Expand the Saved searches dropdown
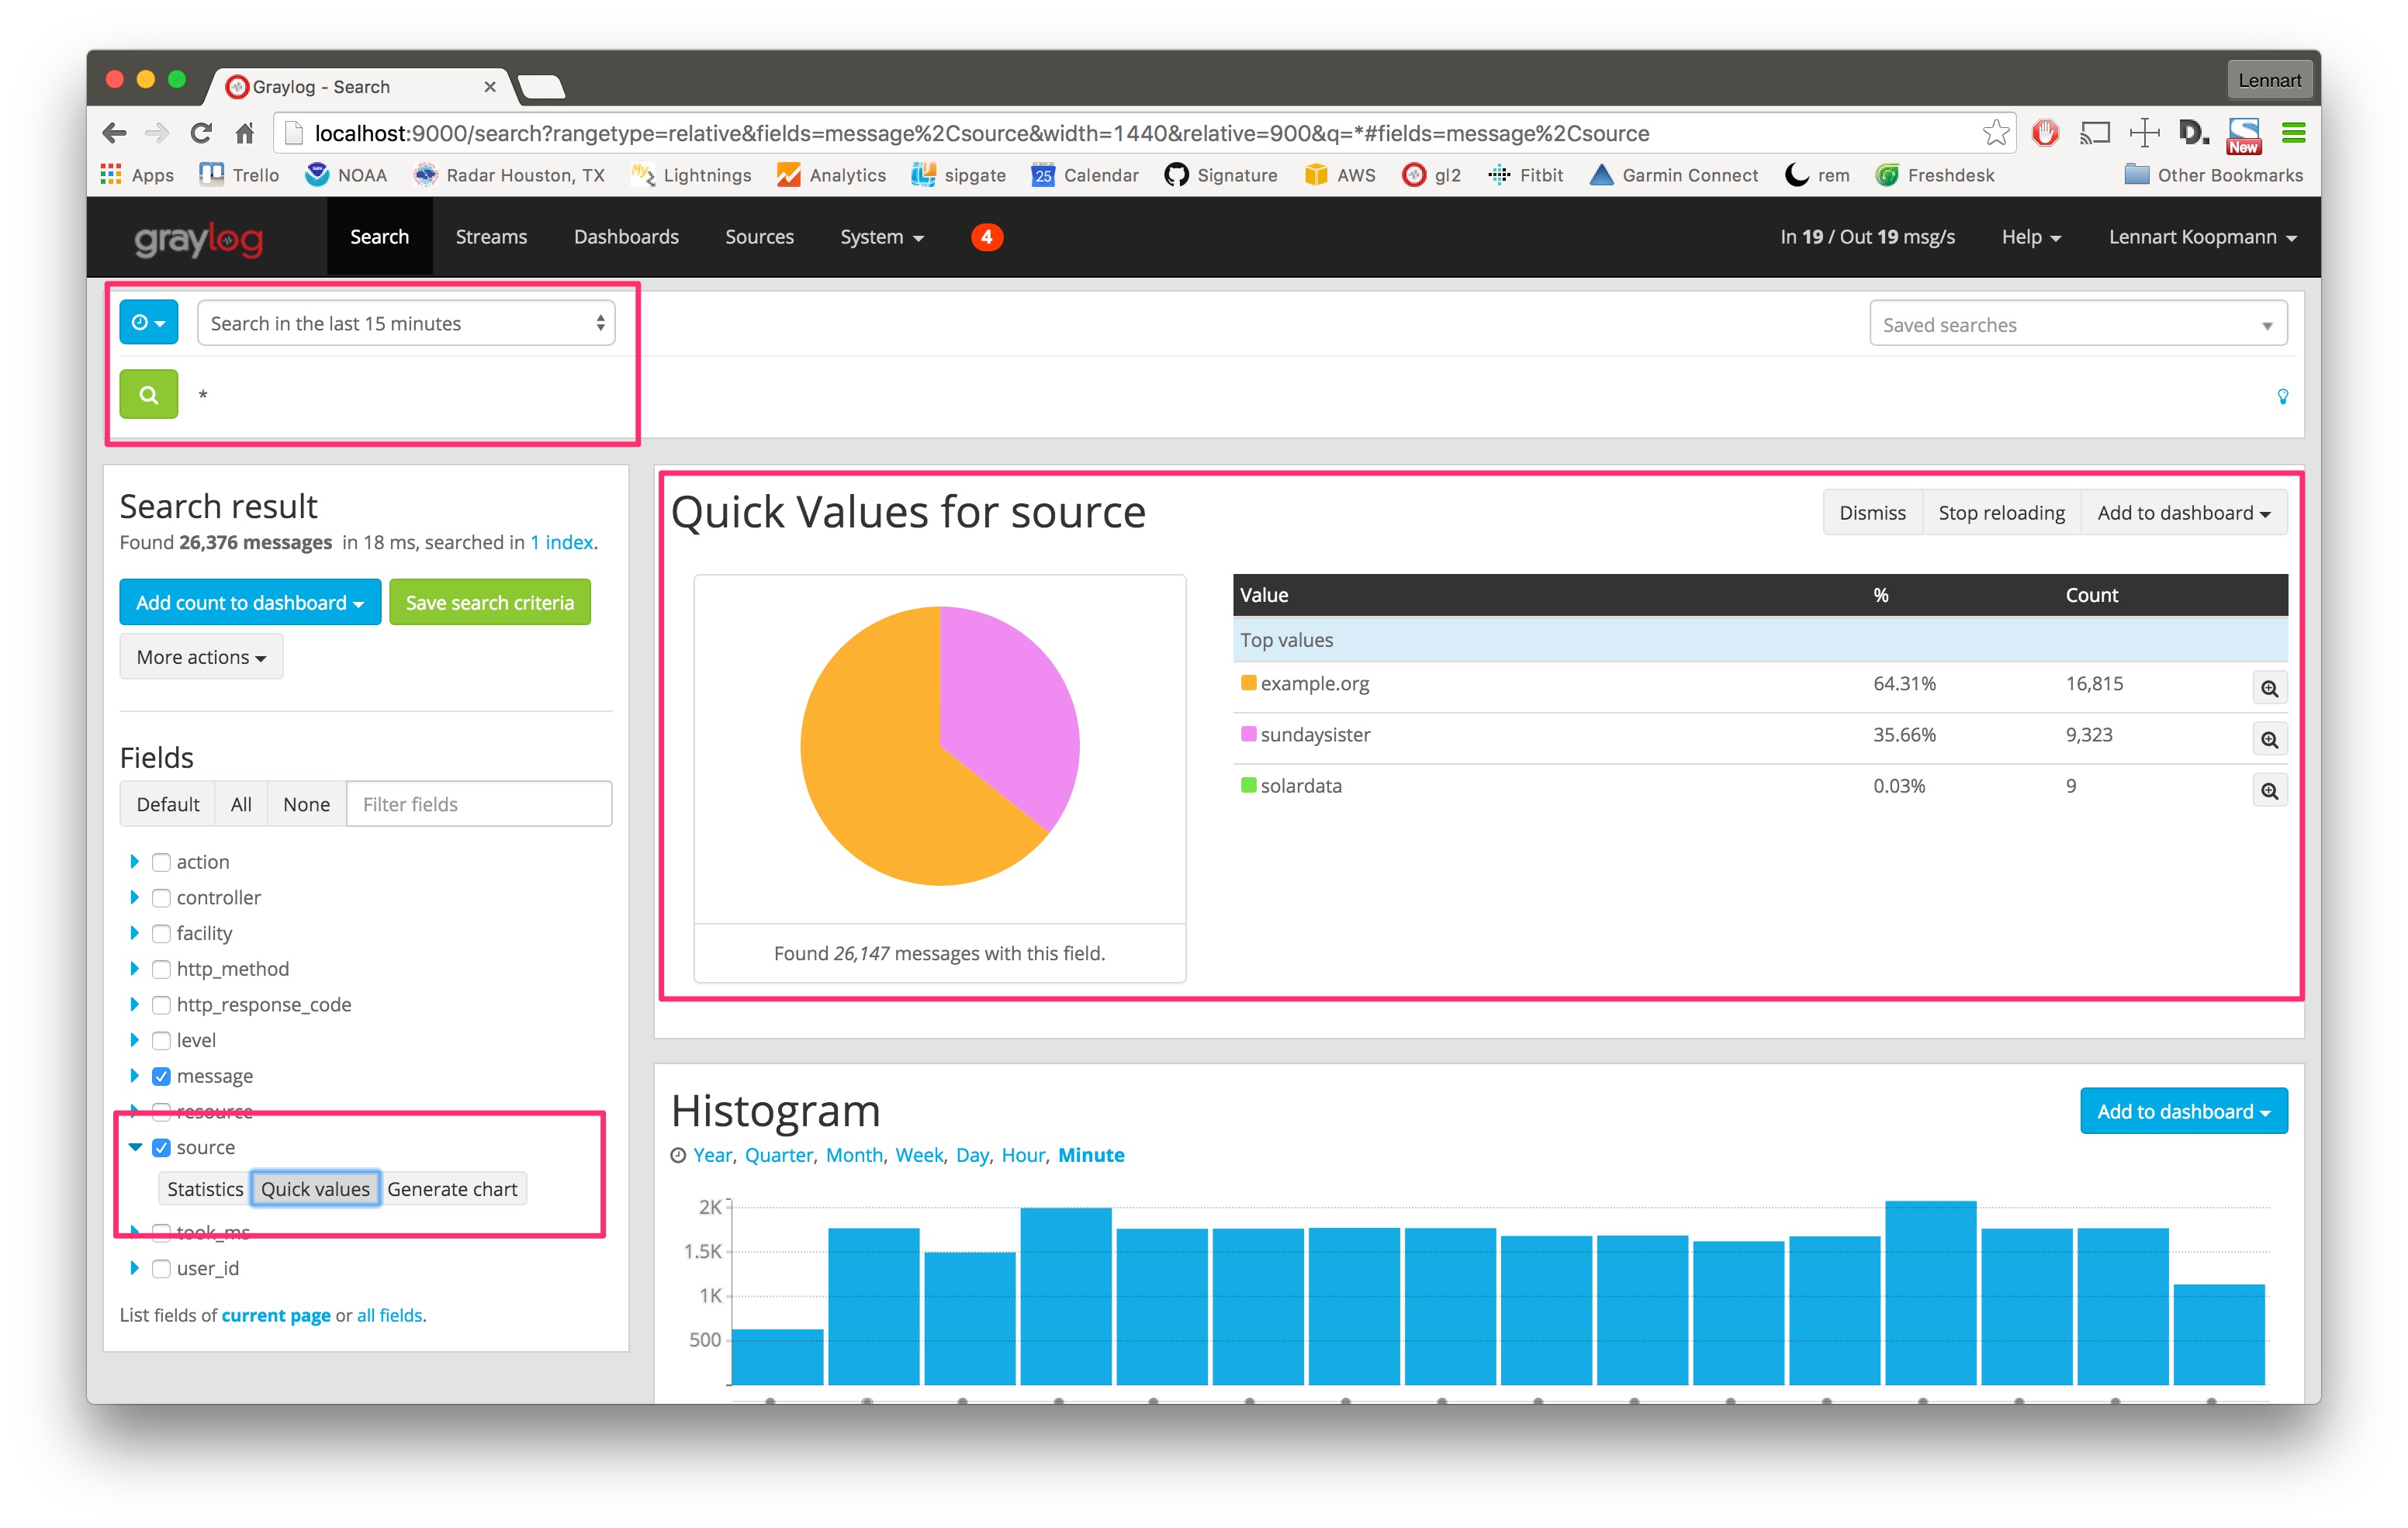Image resolution: width=2408 pixels, height=1528 pixels. point(2077,325)
